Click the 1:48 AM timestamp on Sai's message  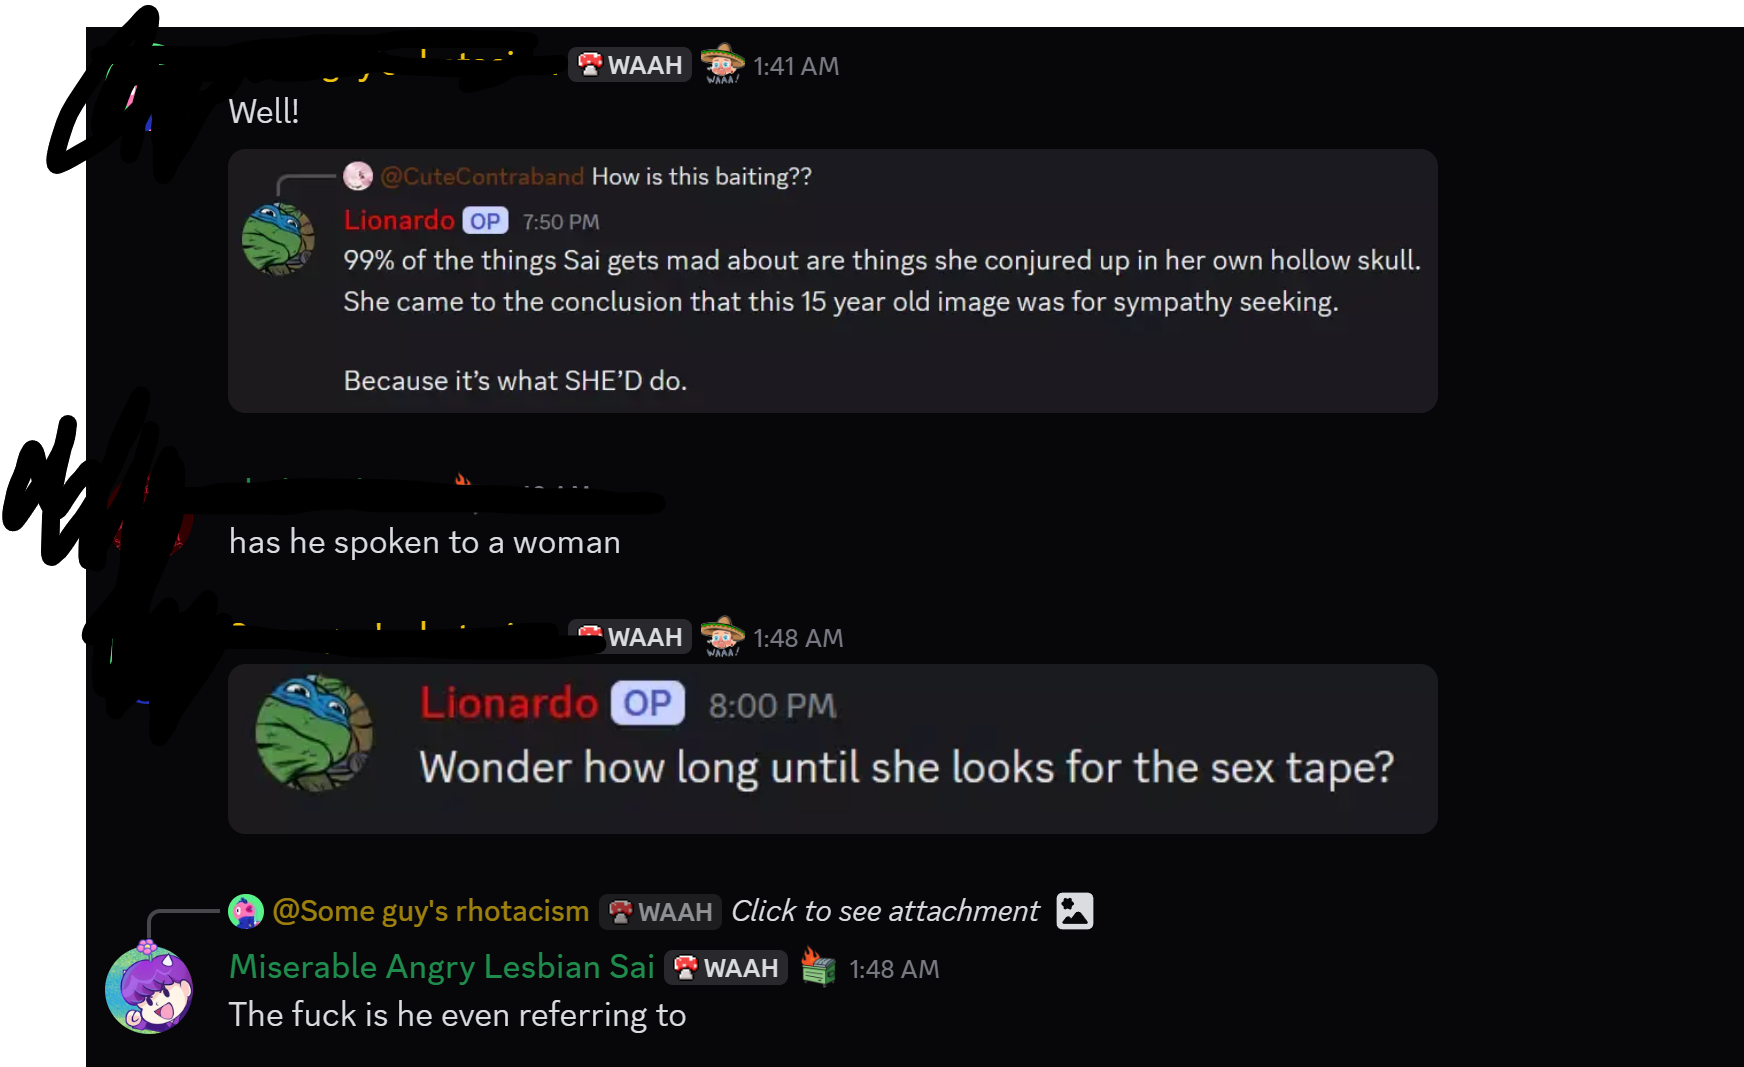point(894,969)
